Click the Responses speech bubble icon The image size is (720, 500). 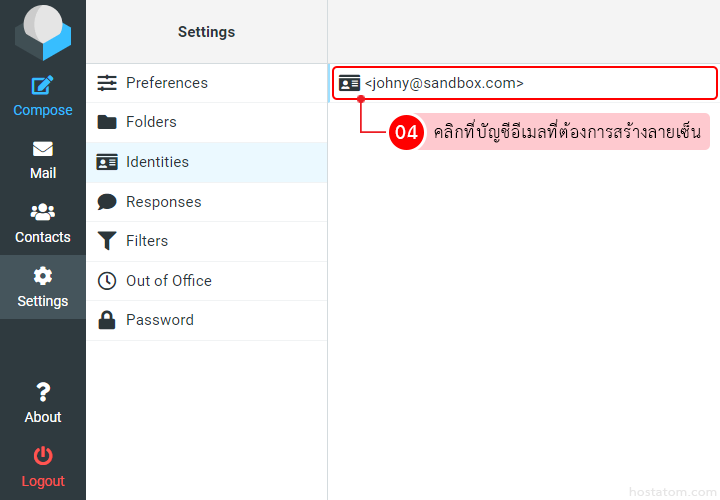point(107,202)
